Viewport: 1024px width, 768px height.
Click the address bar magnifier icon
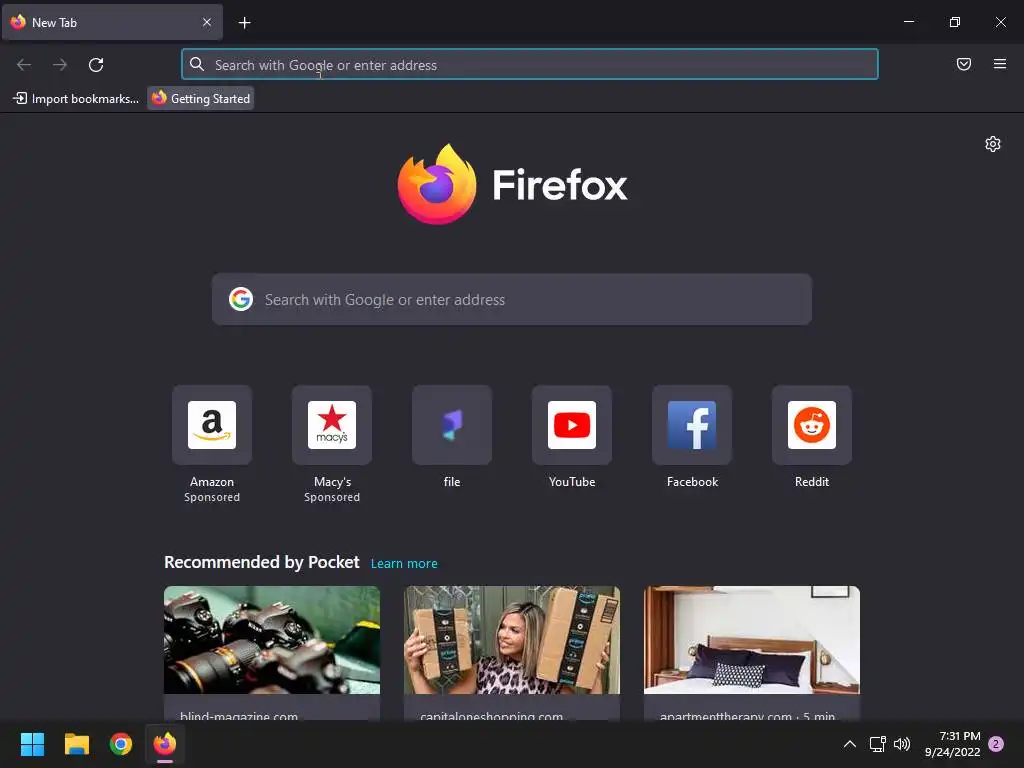coord(197,64)
